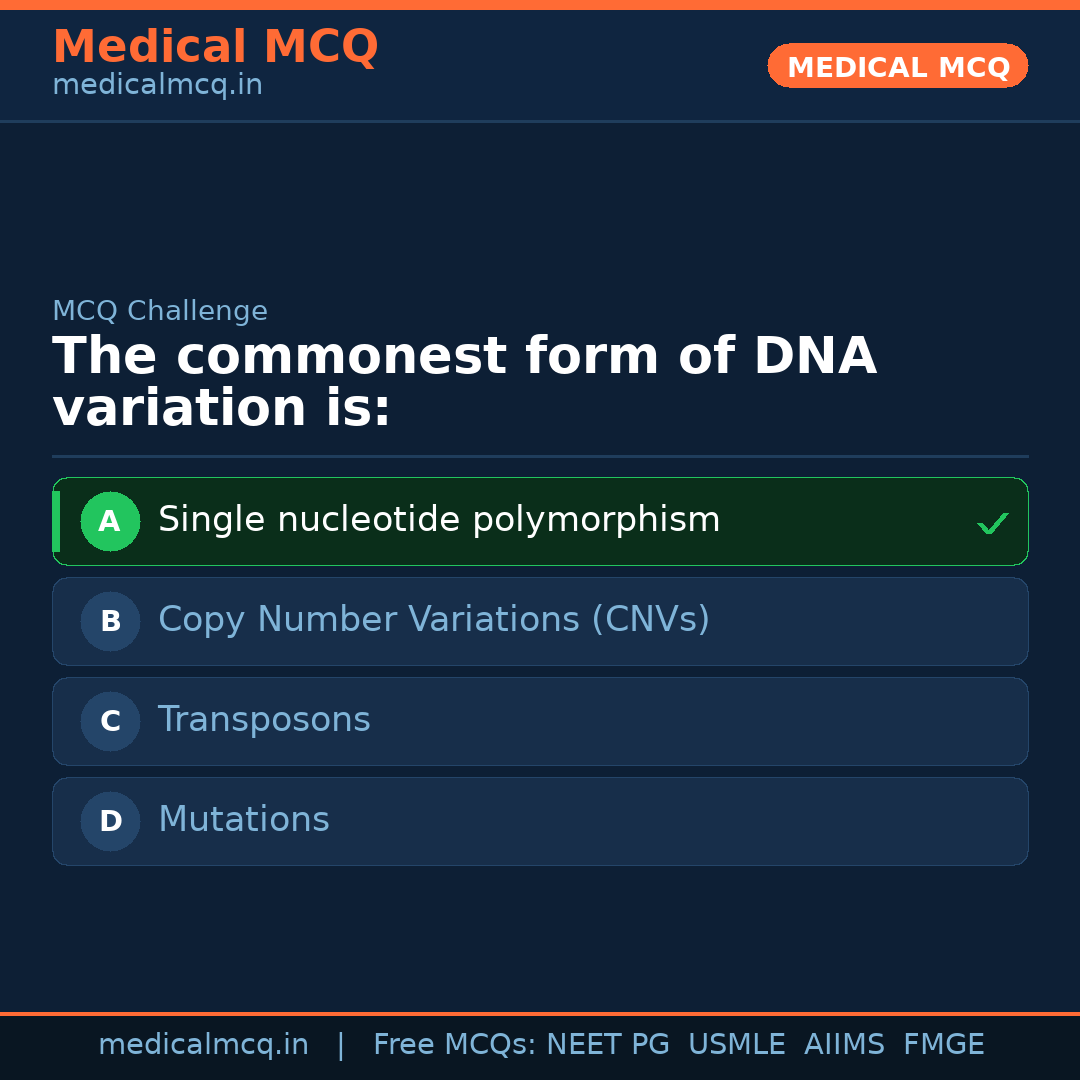Click the question text about DNA variation

click(x=464, y=383)
